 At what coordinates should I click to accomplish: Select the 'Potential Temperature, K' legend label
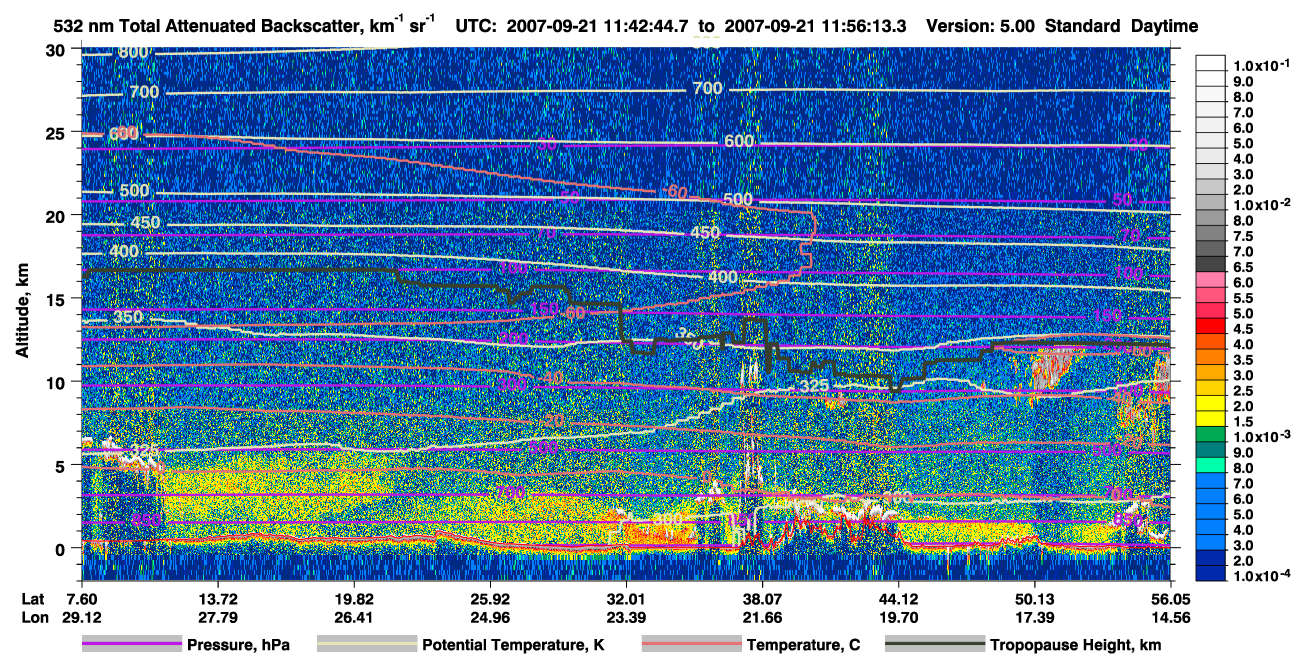click(x=513, y=645)
